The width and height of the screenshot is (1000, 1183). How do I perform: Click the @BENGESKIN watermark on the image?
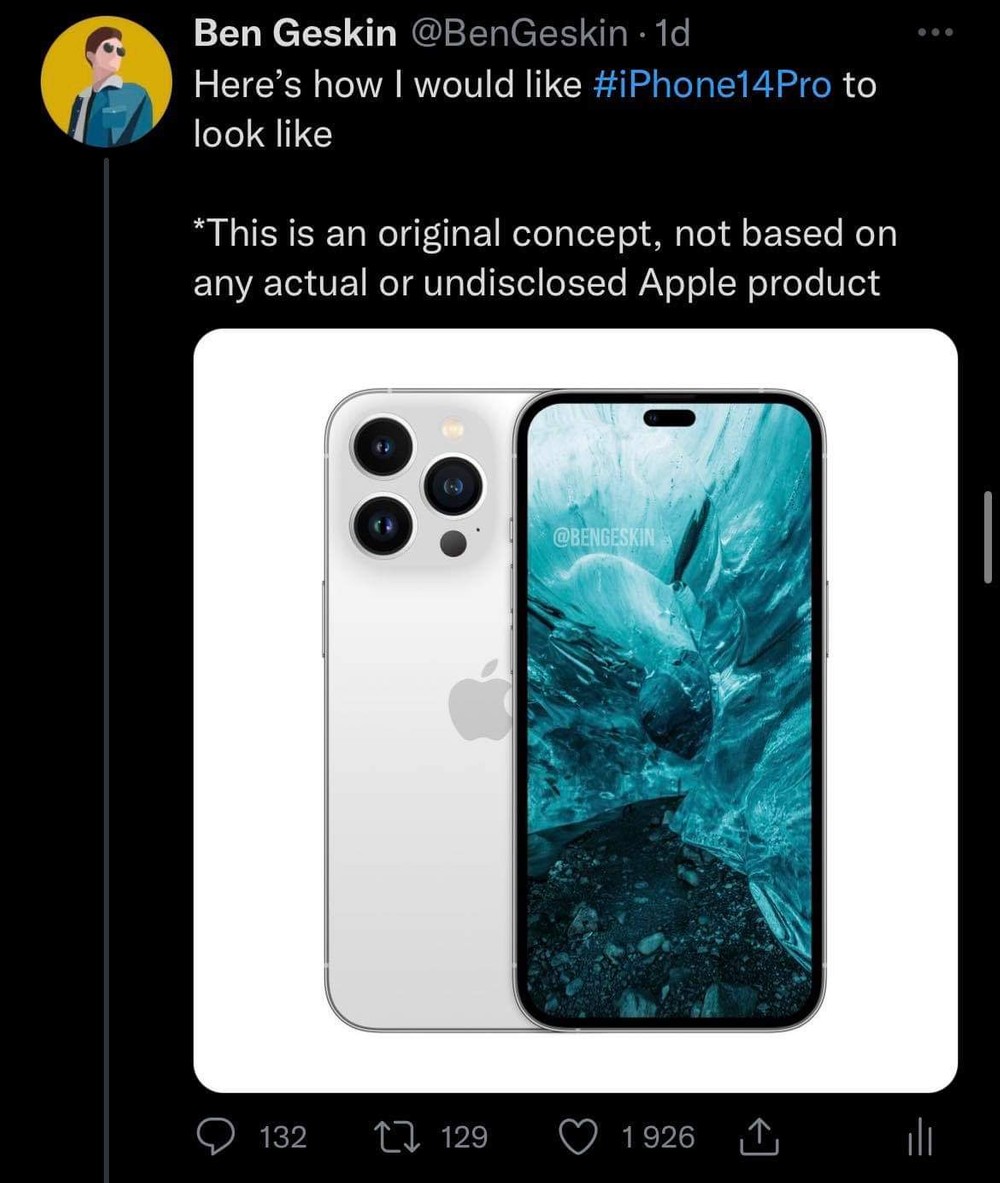pyautogui.click(x=604, y=537)
